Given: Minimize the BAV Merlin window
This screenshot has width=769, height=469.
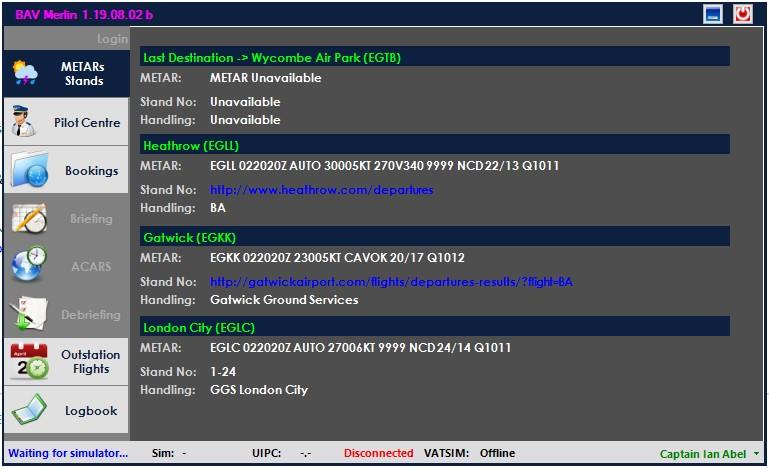Looking at the screenshot, I should 713,14.
